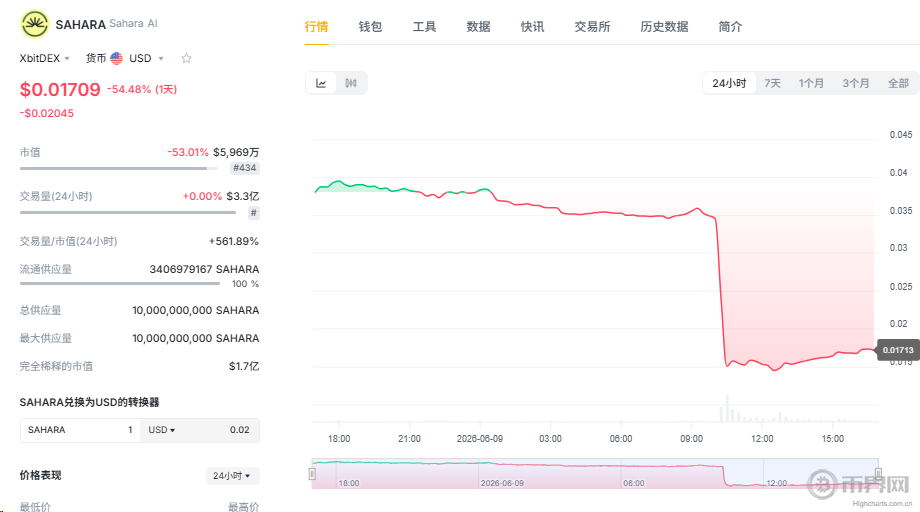Click the SAHARA amount input field
Viewport: 920px width, 512px height.
tap(80, 430)
